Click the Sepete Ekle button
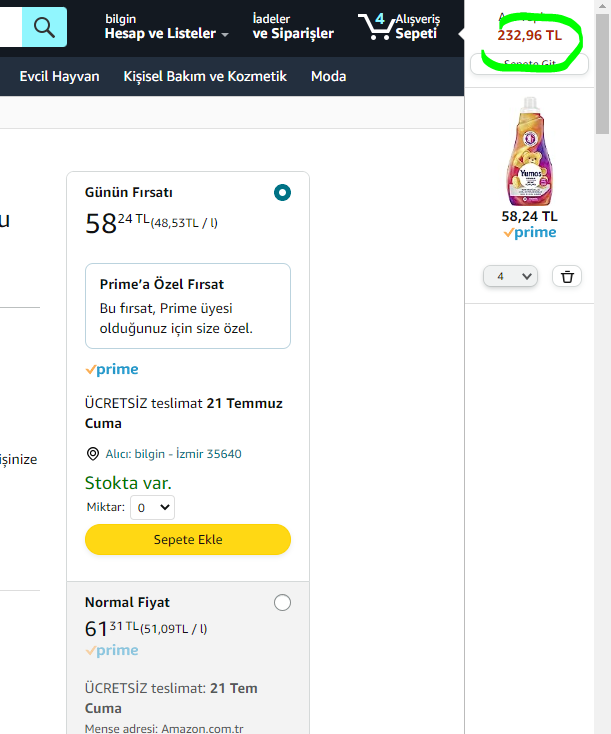This screenshot has height=734, width=611. (x=188, y=539)
